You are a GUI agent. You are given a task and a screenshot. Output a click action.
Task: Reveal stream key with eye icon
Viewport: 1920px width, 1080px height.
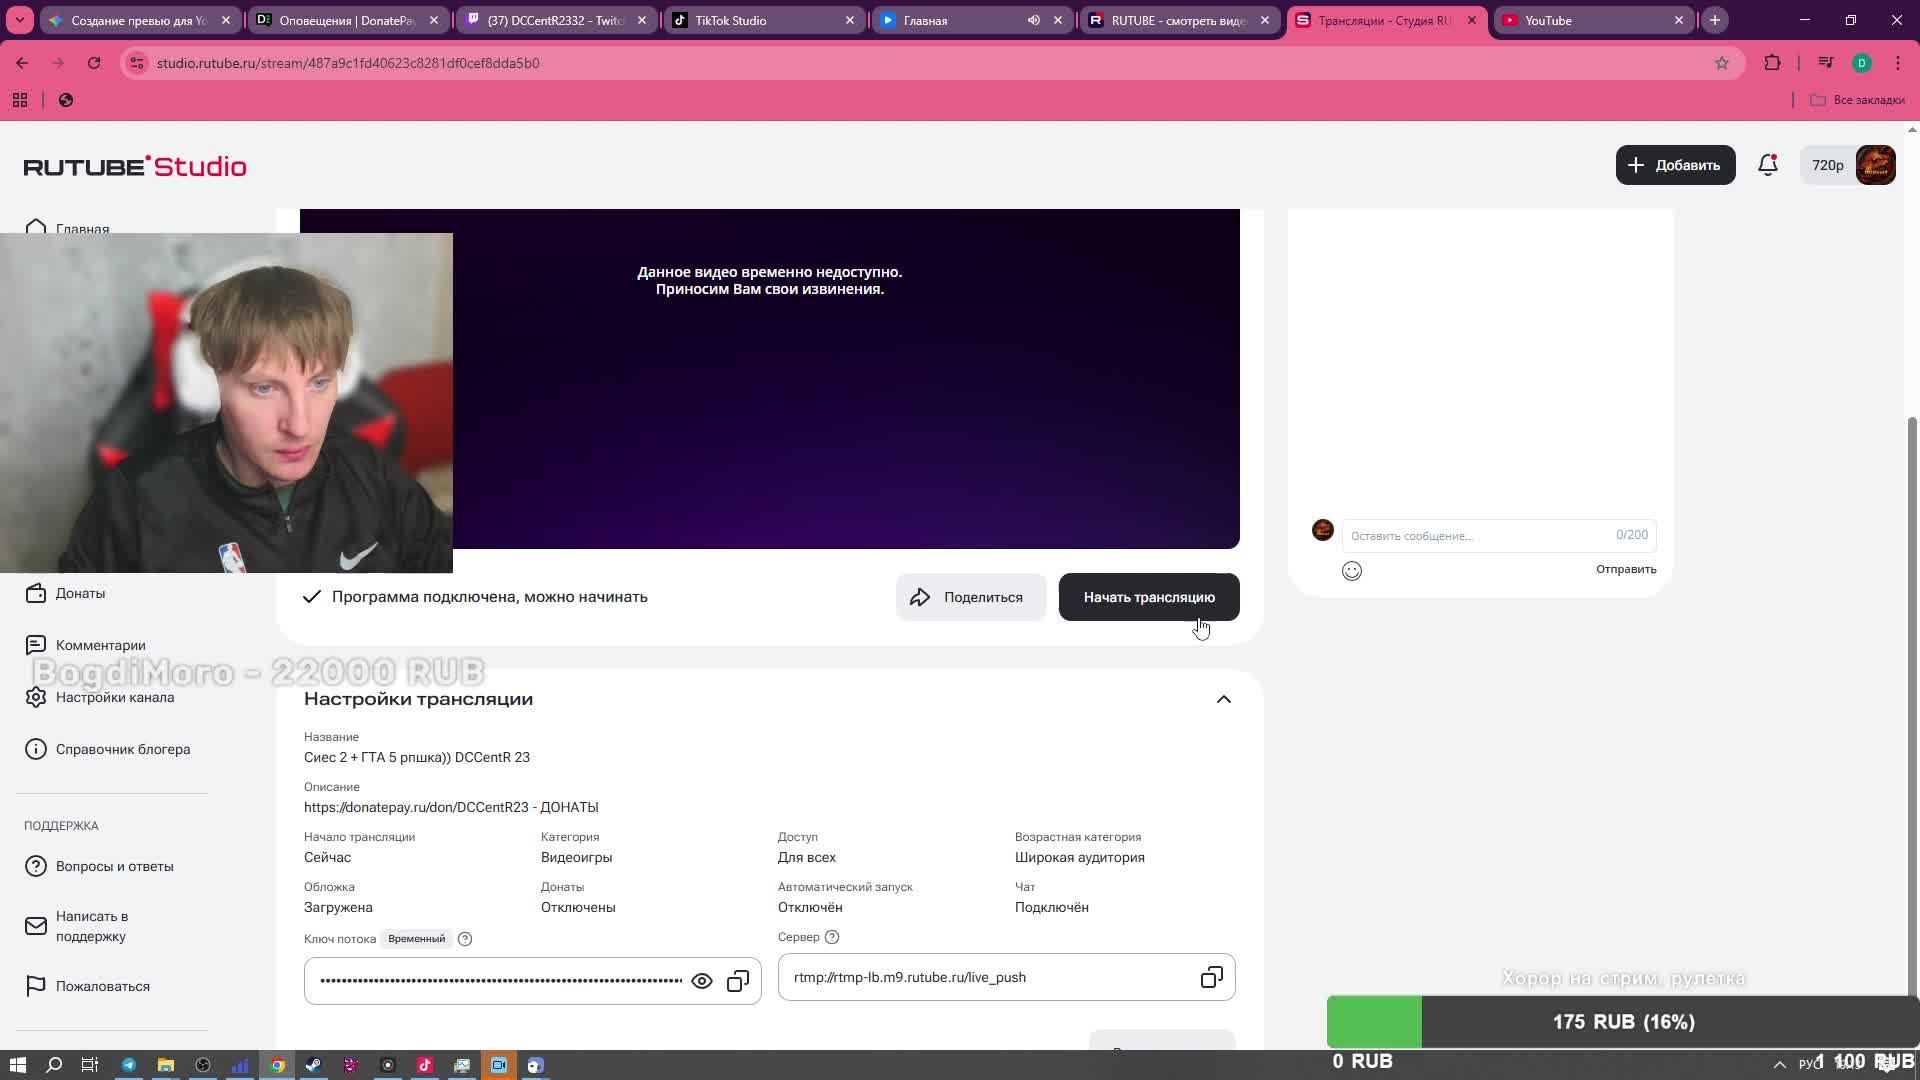702,981
